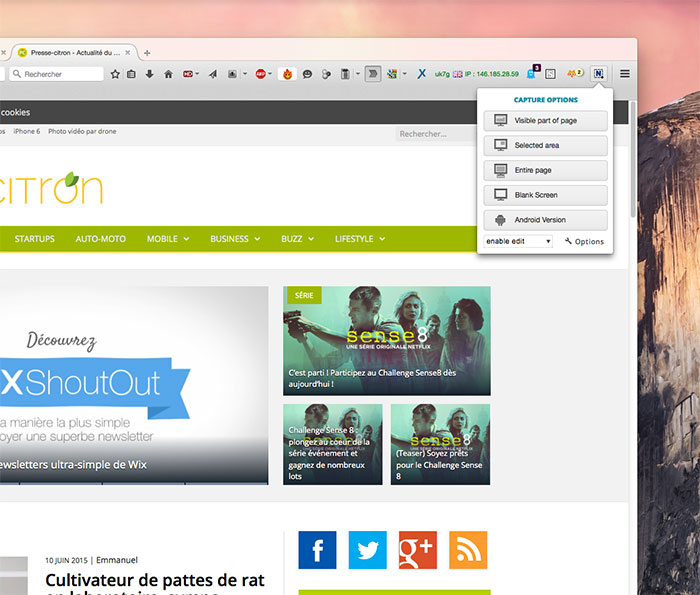Capture the Entire page

[546, 170]
